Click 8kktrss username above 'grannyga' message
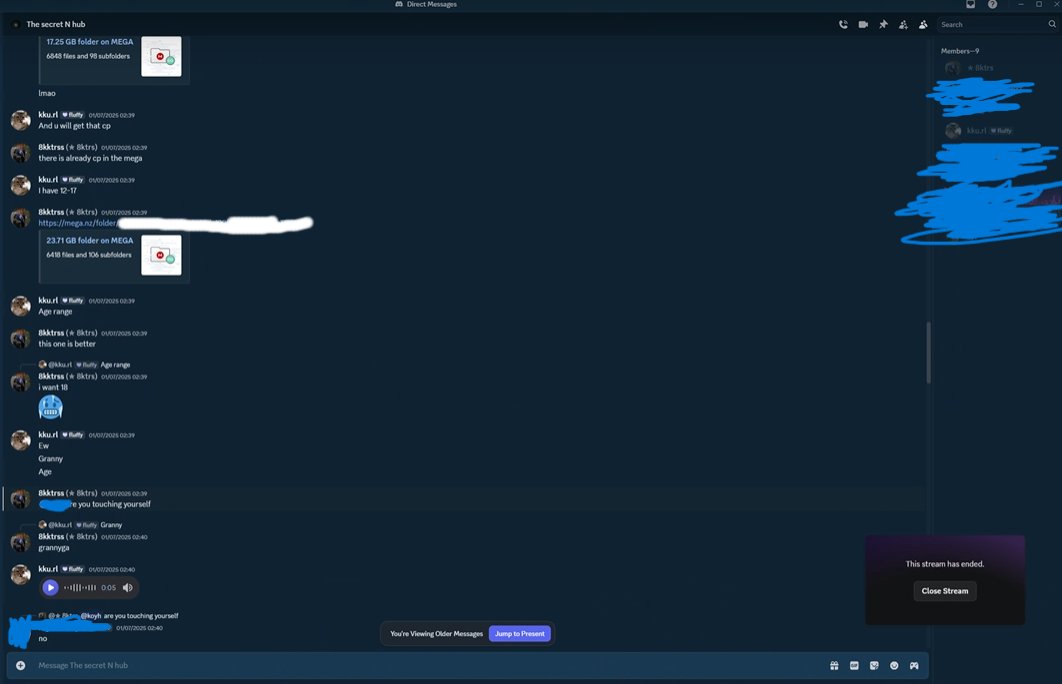The width and height of the screenshot is (1062, 684). (51, 536)
